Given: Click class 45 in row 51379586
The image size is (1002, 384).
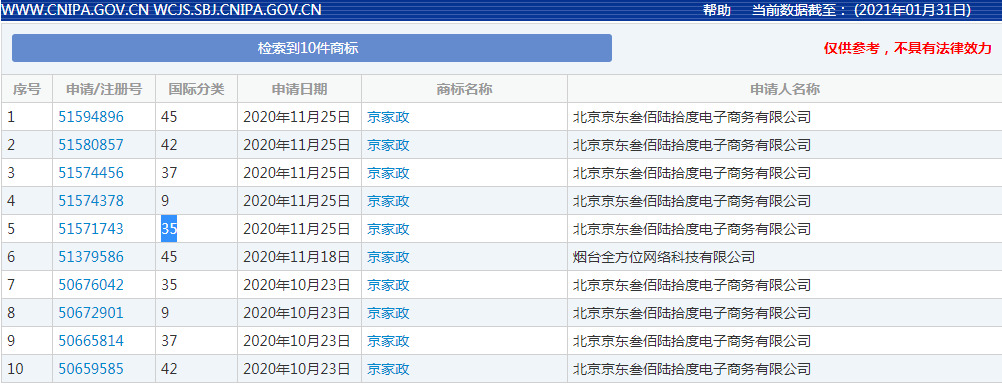Looking at the screenshot, I should point(169,257).
